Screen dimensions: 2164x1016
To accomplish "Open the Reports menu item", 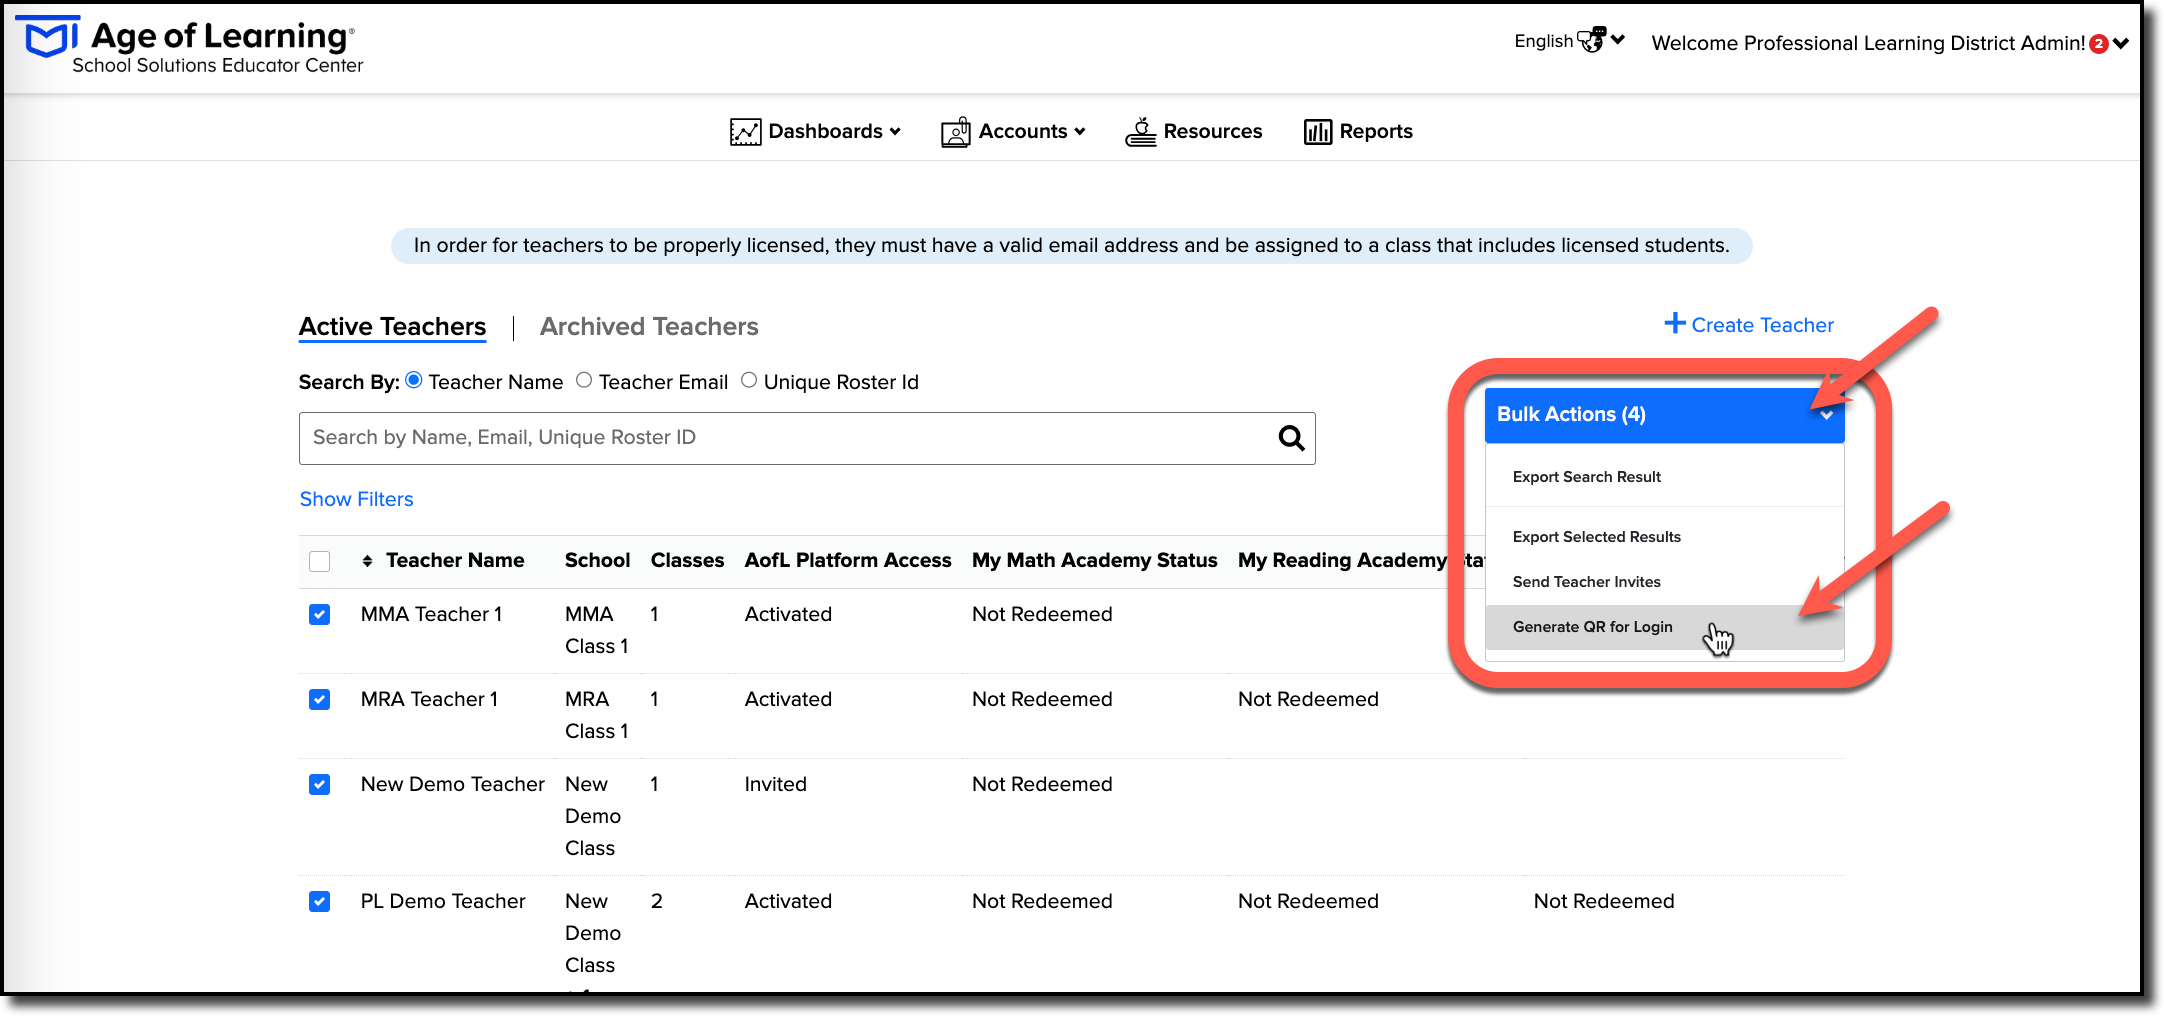I will [x=1358, y=132].
